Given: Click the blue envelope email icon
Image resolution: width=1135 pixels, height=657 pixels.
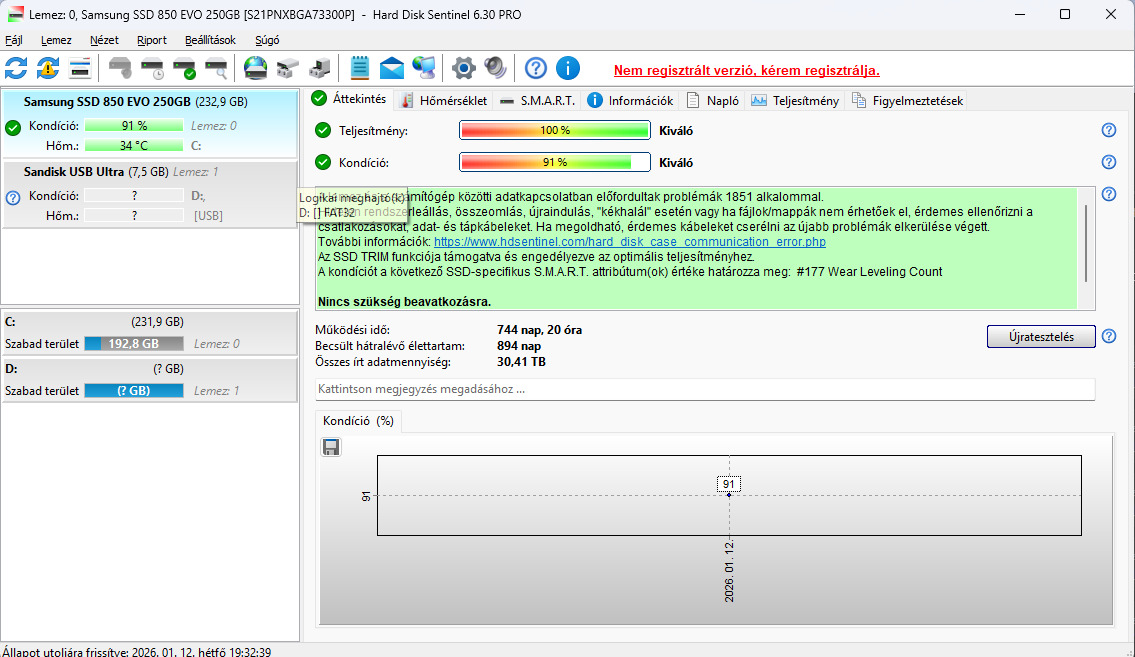Looking at the screenshot, I should tap(392, 69).
